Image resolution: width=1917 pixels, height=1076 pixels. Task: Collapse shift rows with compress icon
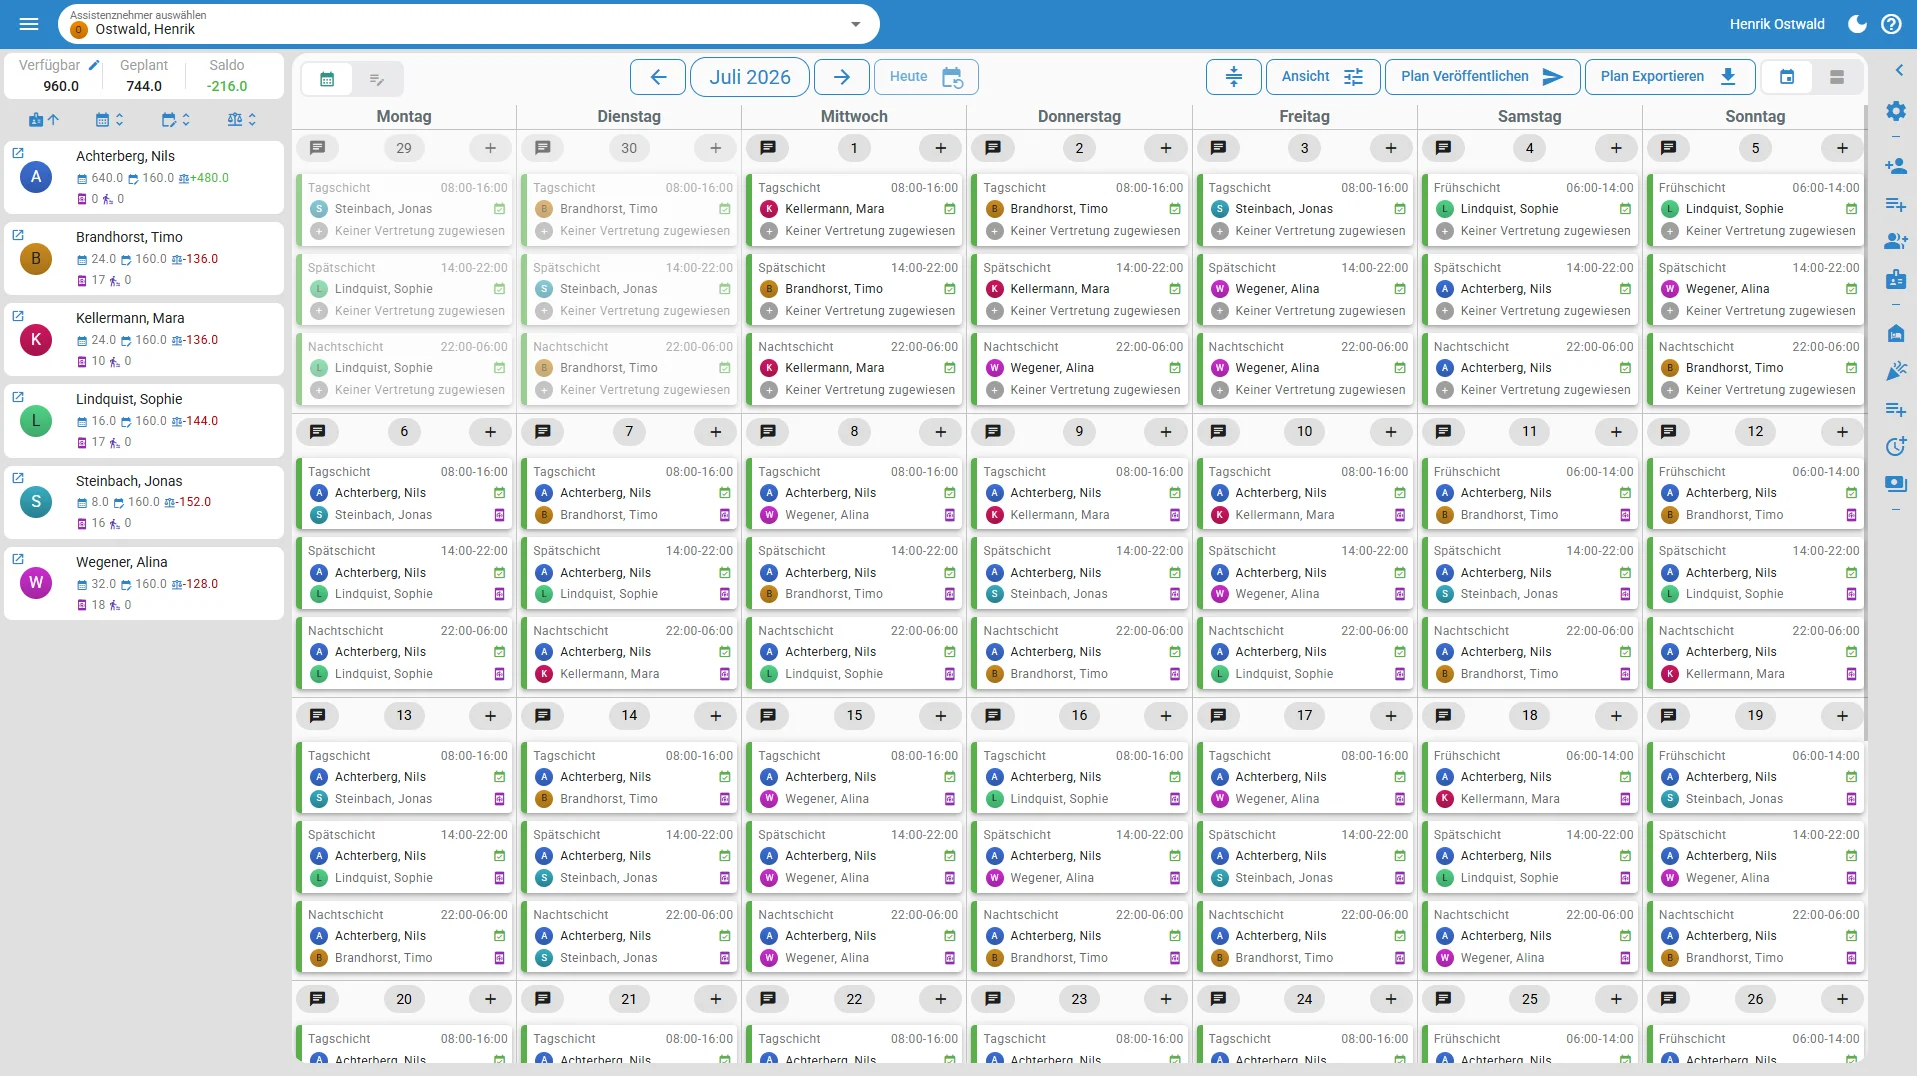[x=1234, y=77]
